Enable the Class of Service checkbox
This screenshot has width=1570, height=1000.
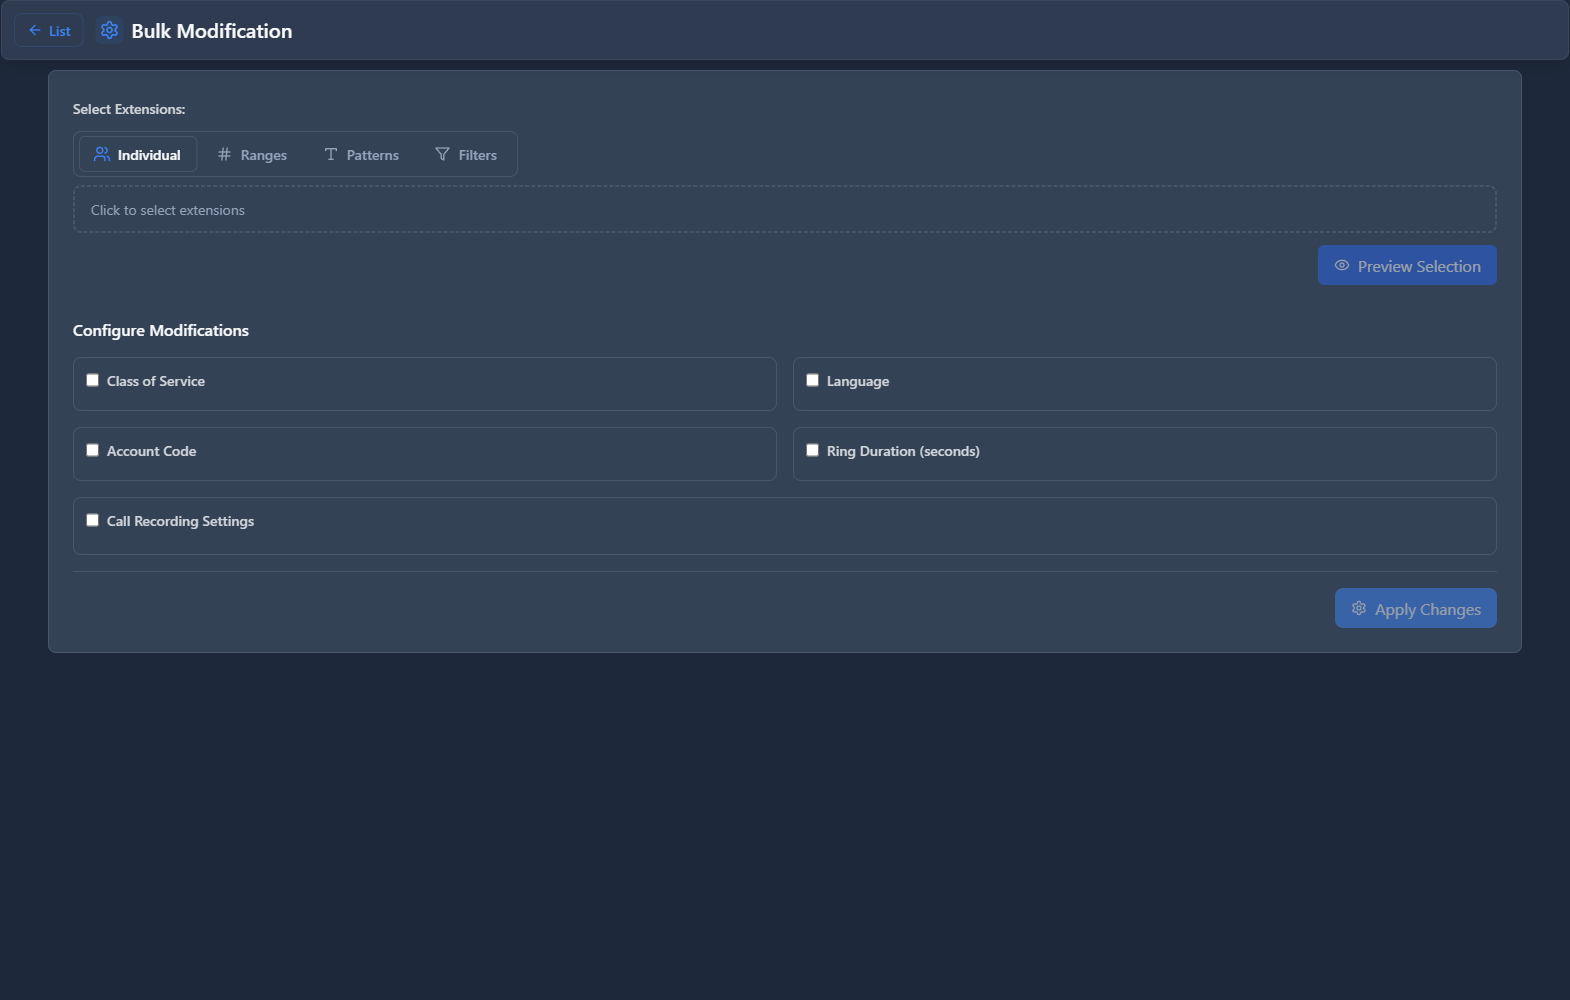[93, 380]
